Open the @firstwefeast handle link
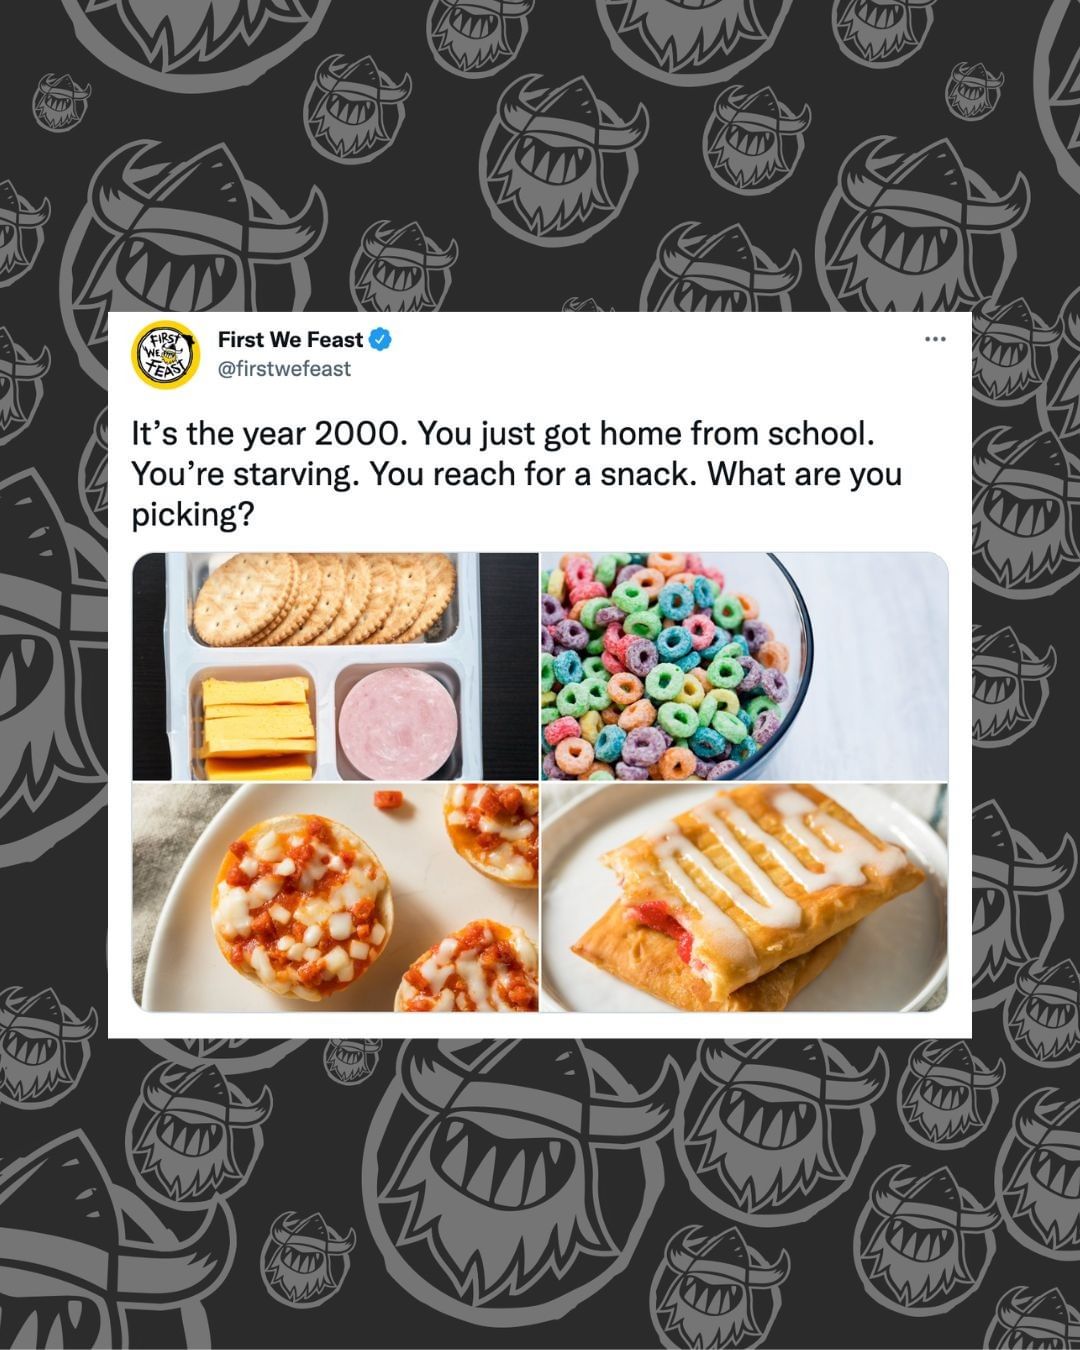The width and height of the screenshot is (1080, 1350). pyautogui.click(x=284, y=369)
